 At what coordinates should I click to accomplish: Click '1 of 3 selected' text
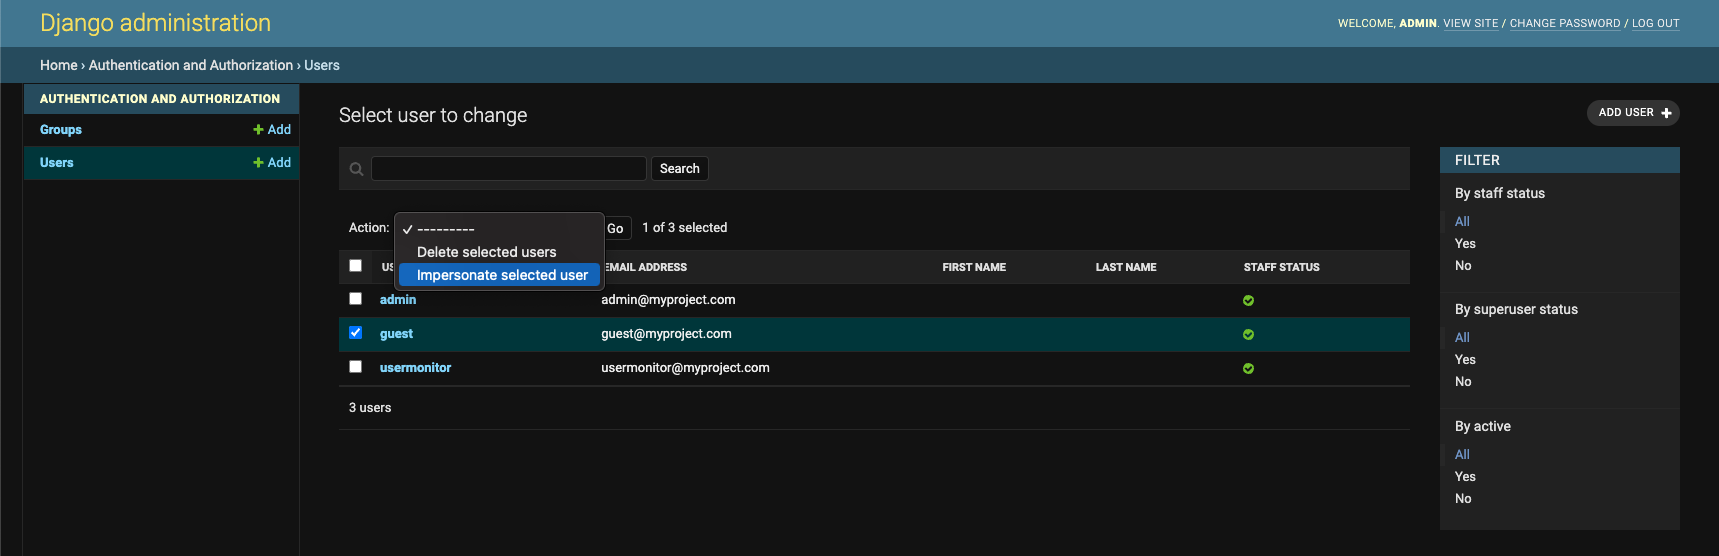click(x=684, y=228)
